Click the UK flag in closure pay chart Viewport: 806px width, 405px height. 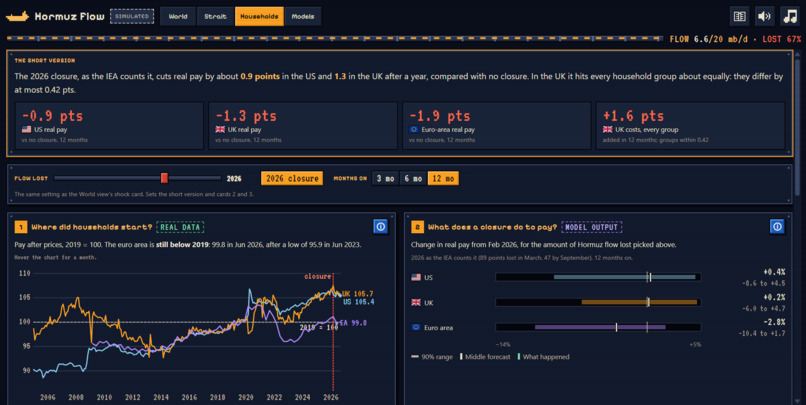(416, 302)
